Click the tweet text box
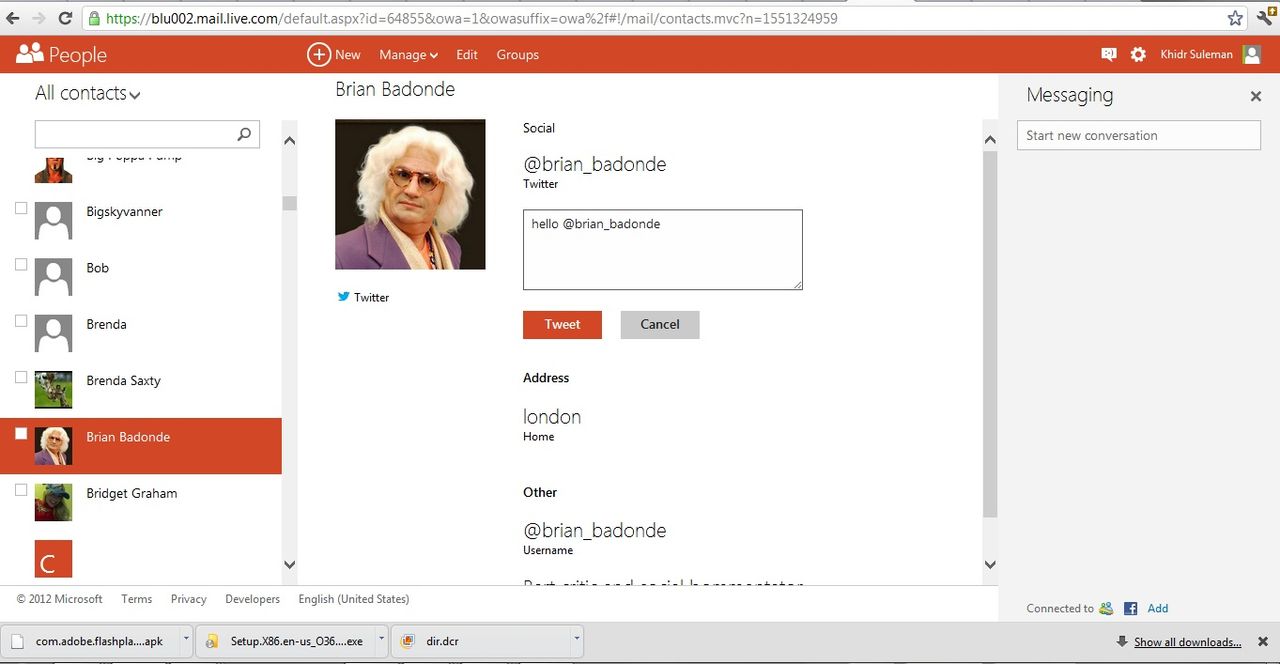This screenshot has width=1280, height=664. click(662, 250)
